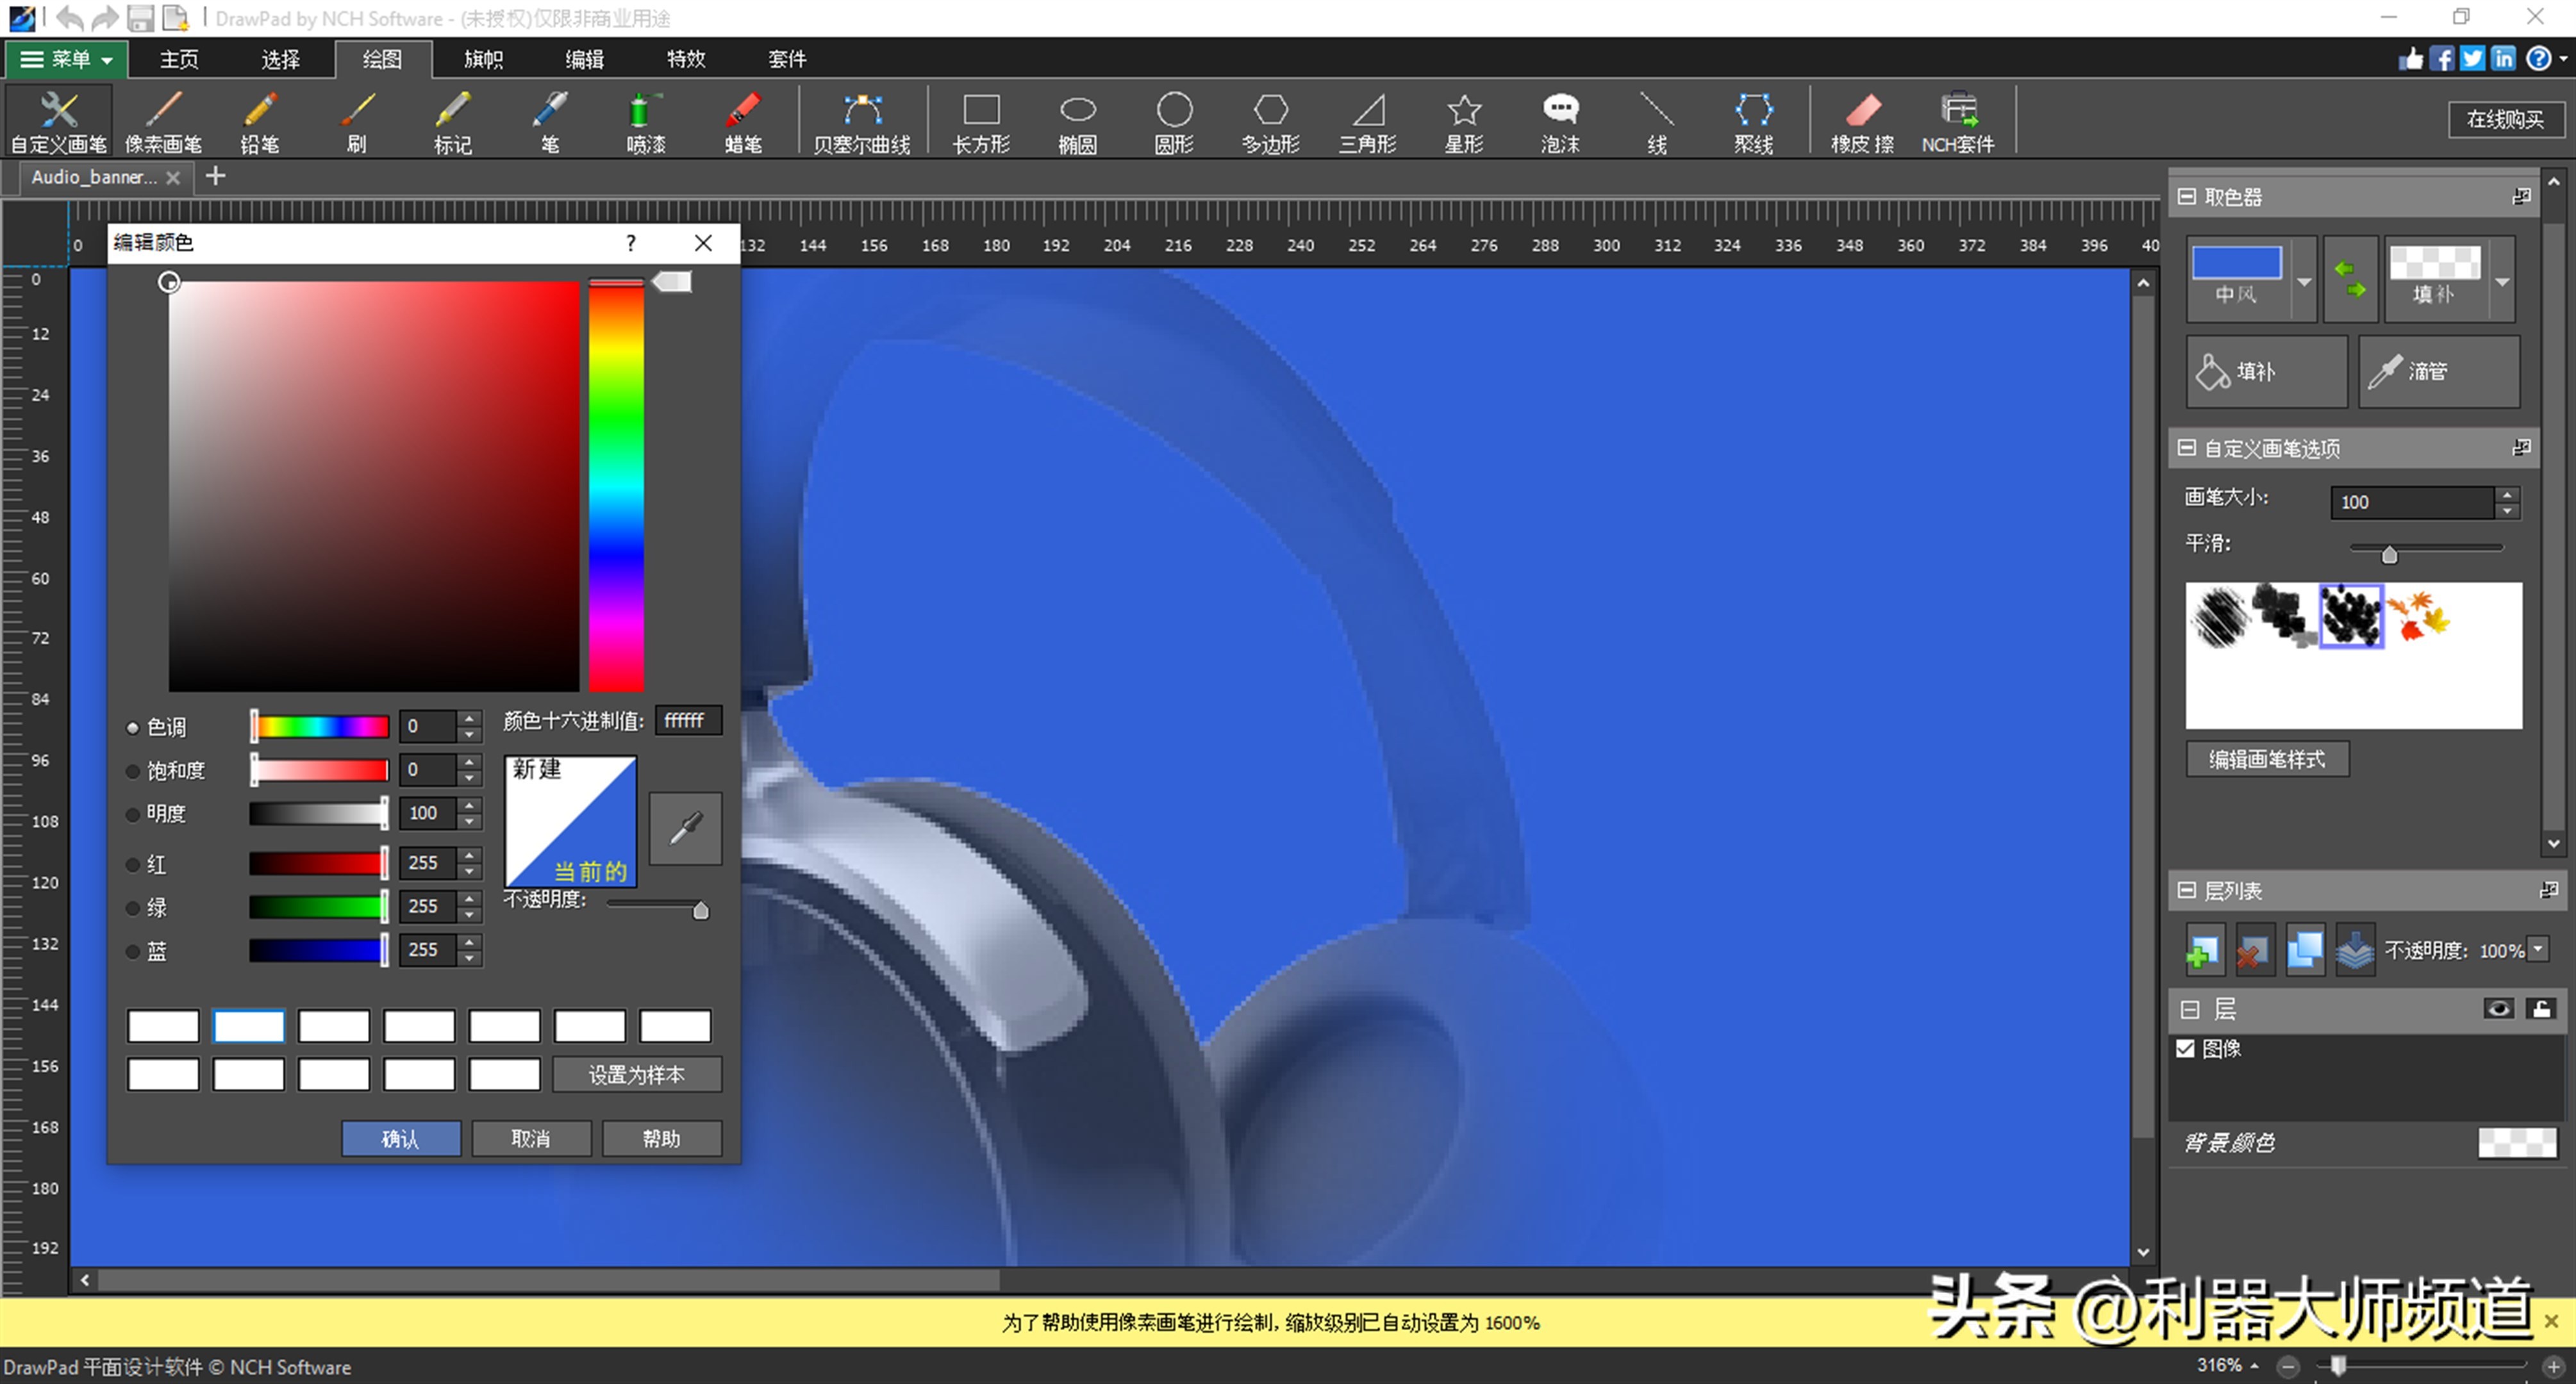Collapse the 取色器 color picker panel
Screen dimensions: 2576x1384
click(2187, 197)
